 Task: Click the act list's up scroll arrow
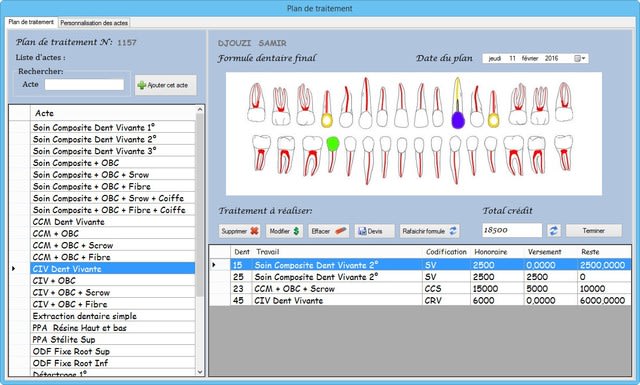point(200,109)
